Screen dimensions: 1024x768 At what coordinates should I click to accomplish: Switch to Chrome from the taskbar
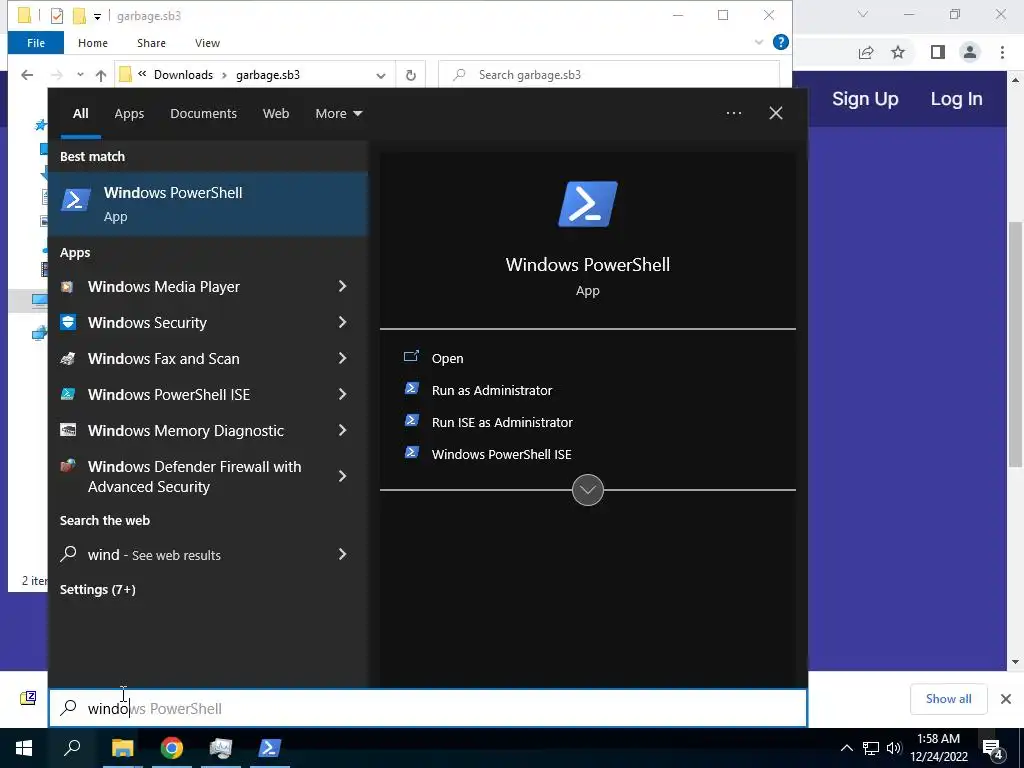(172, 748)
